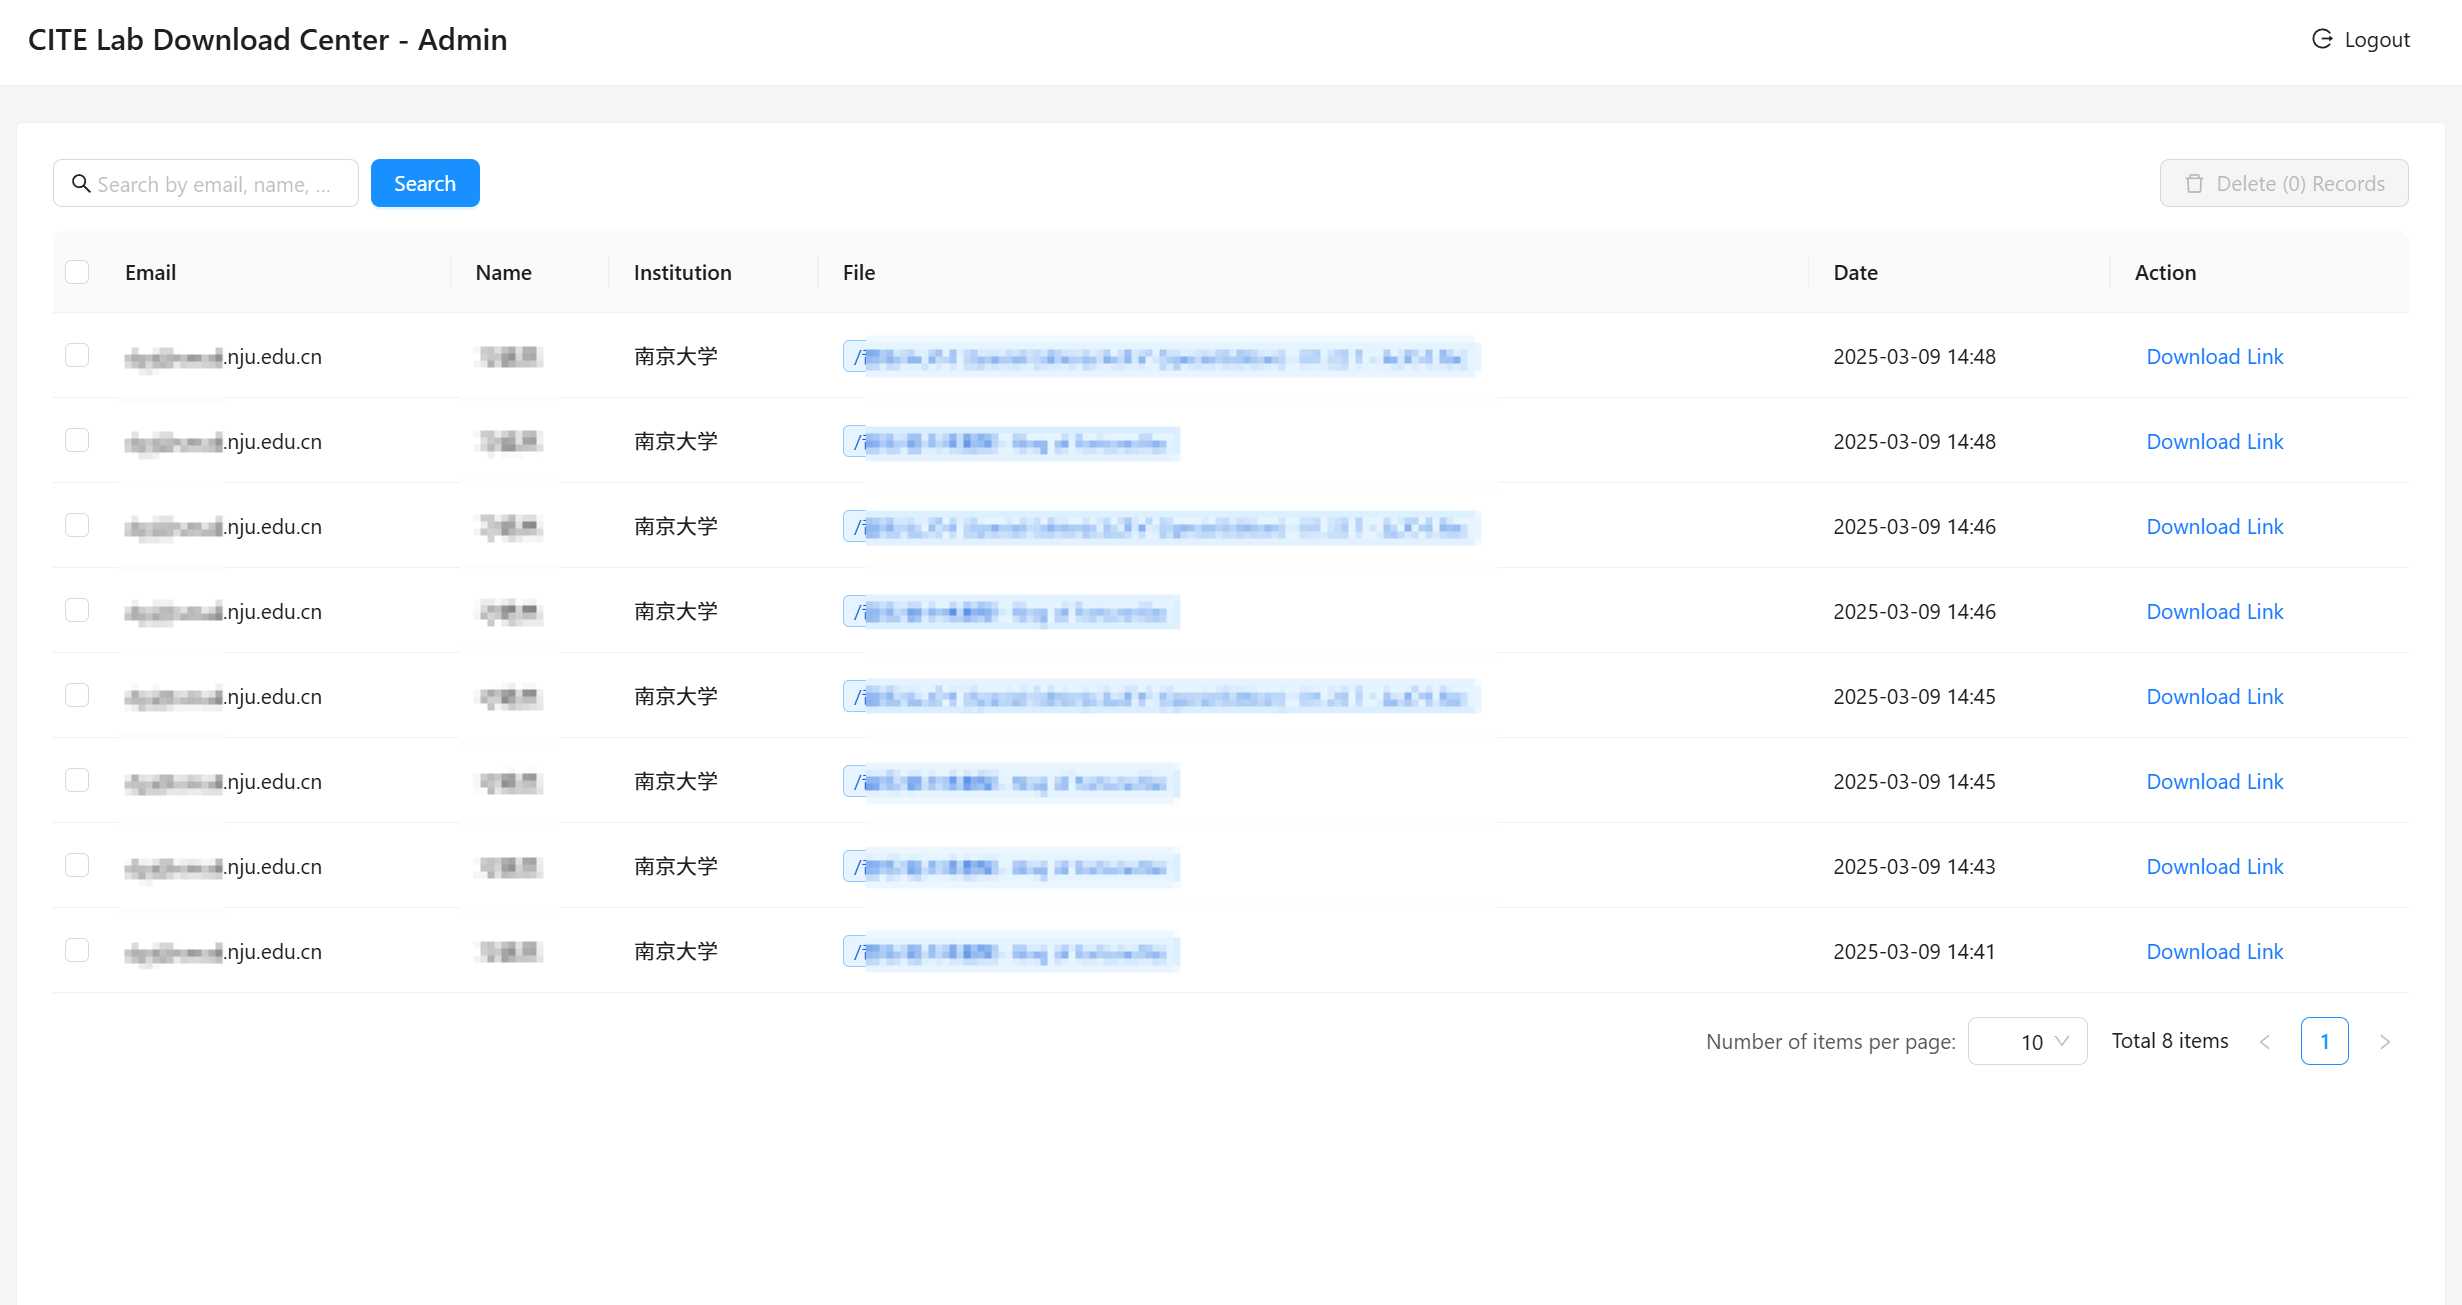Check the first row's checkbox
This screenshot has width=2462, height=1305.
77,356
